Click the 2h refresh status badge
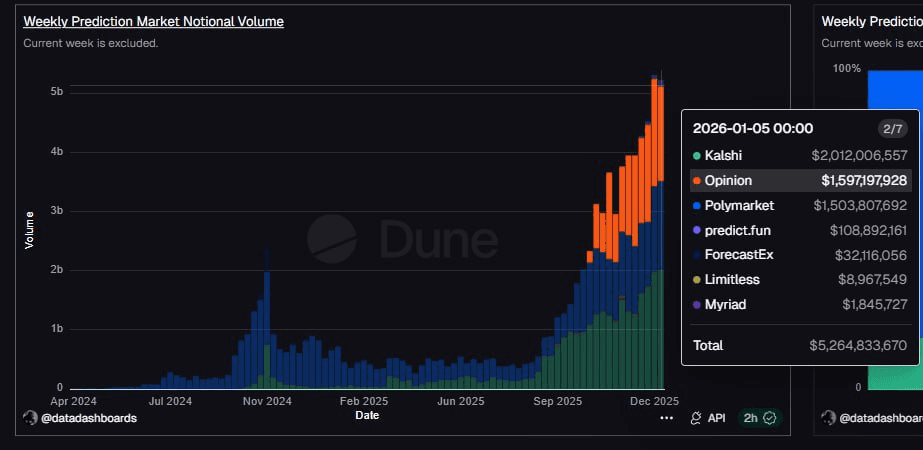Image resolution: width=923 pixels, height=450 pixels. (759, 418)
